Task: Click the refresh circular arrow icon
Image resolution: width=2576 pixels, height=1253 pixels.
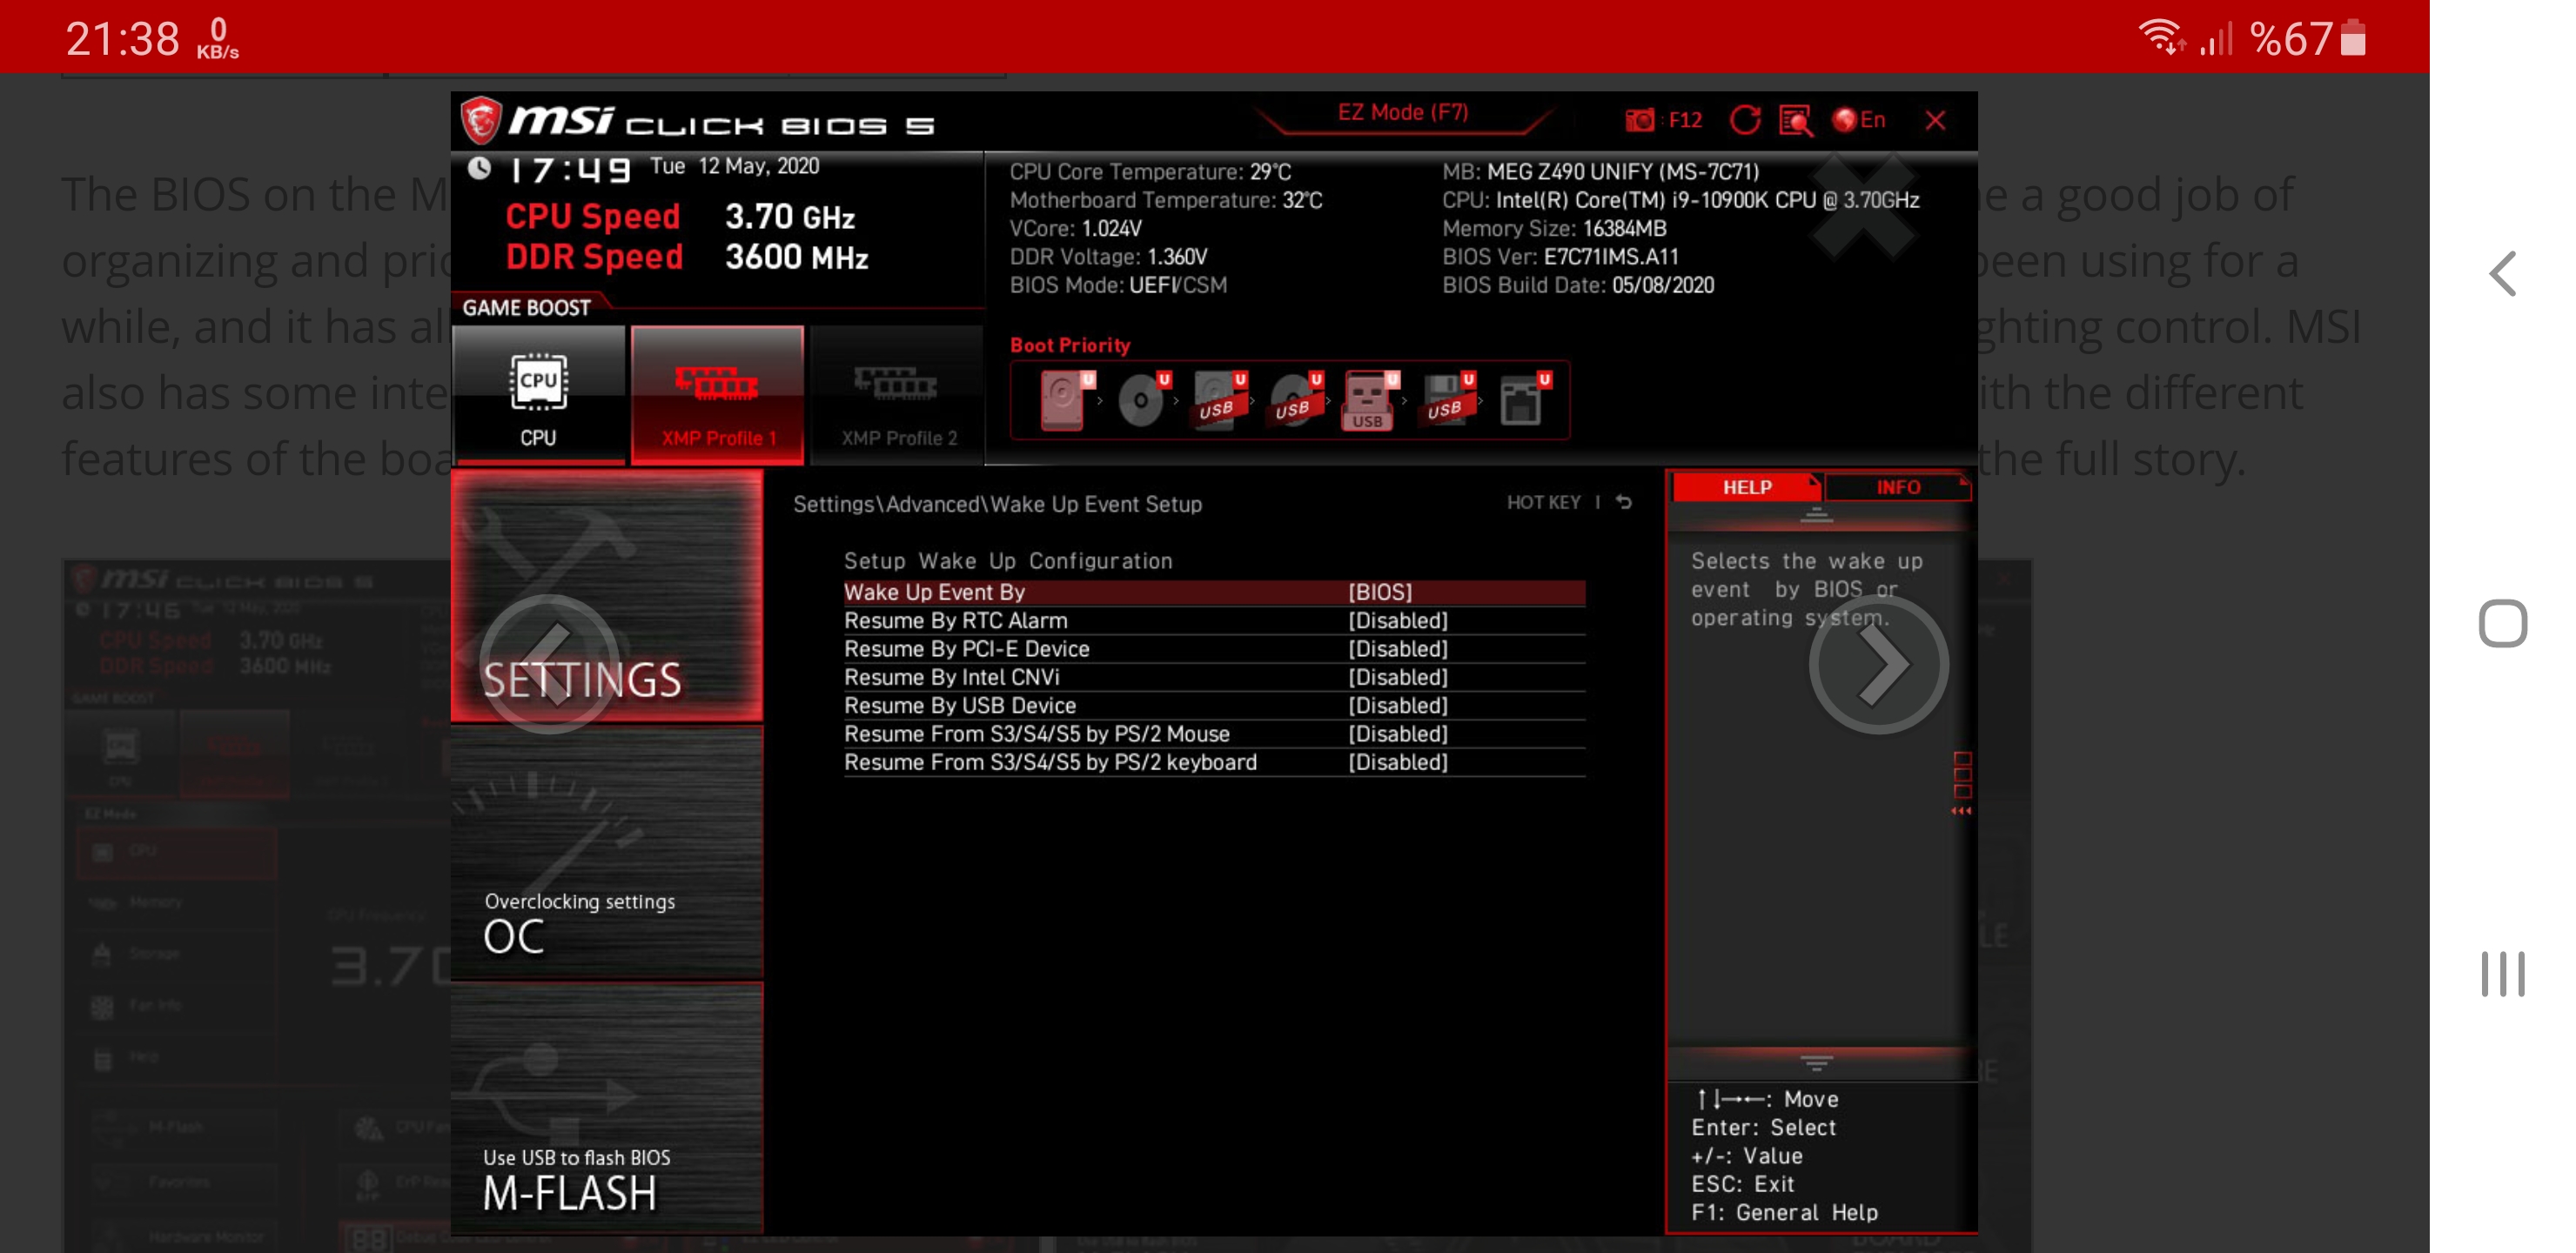Action: (1745, 120)
